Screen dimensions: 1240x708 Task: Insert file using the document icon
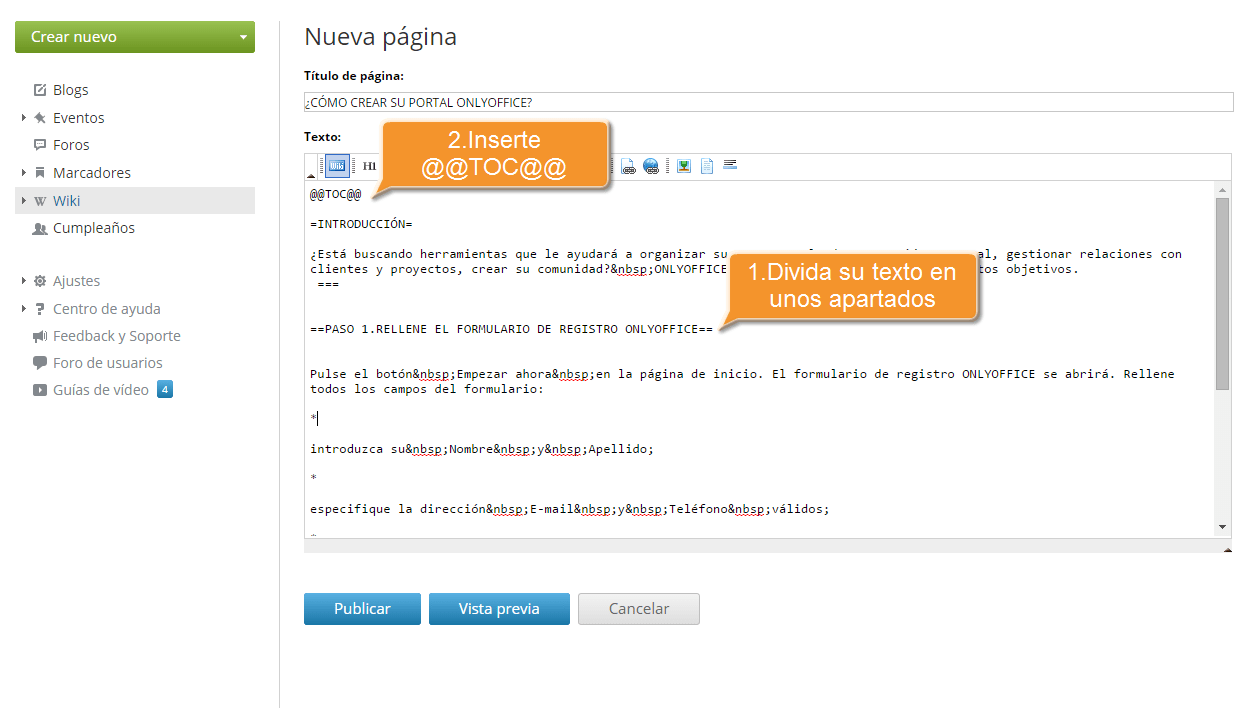click(x=707, y=166)
